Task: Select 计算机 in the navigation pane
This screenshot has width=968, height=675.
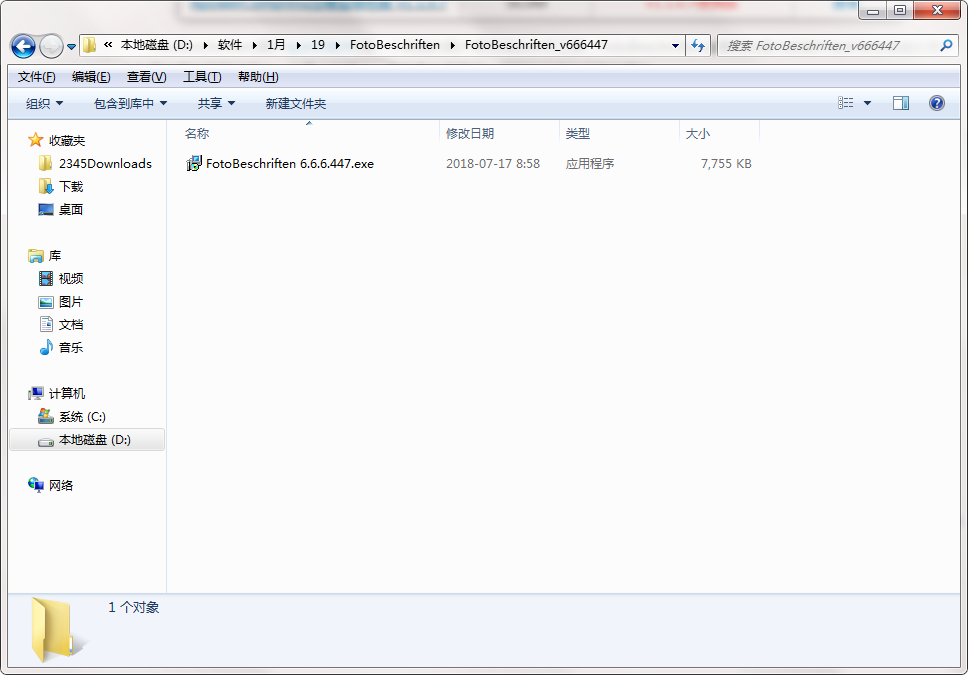Action: tap(67, 393)
